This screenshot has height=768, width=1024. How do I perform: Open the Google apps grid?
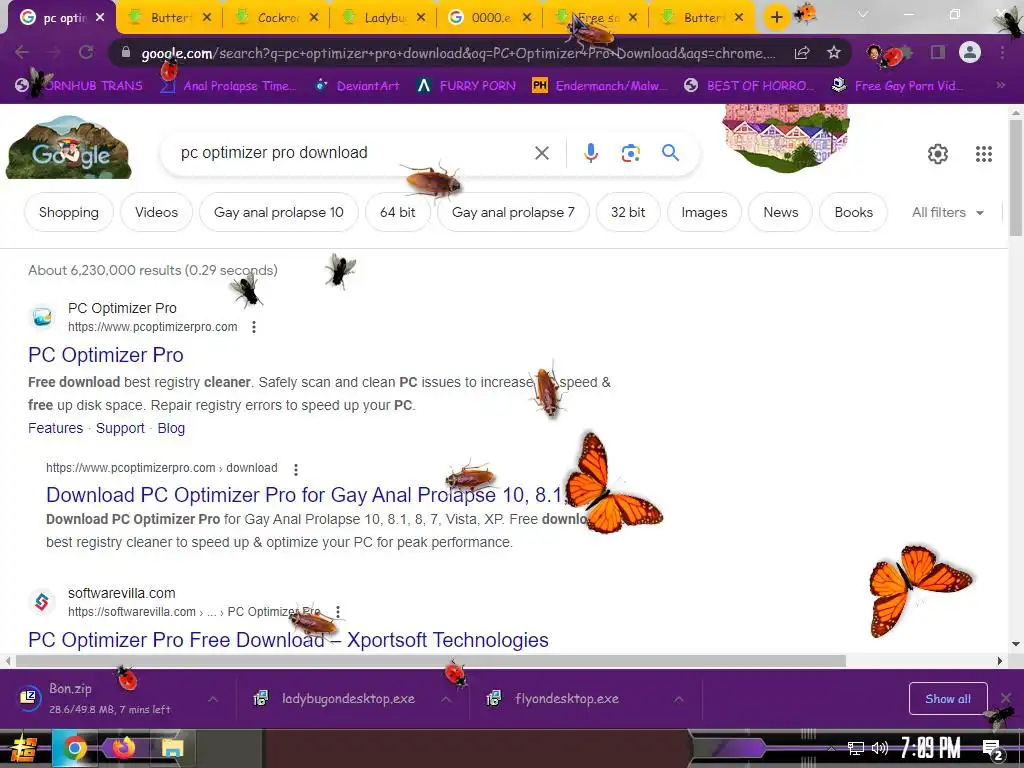click(984, 154)
